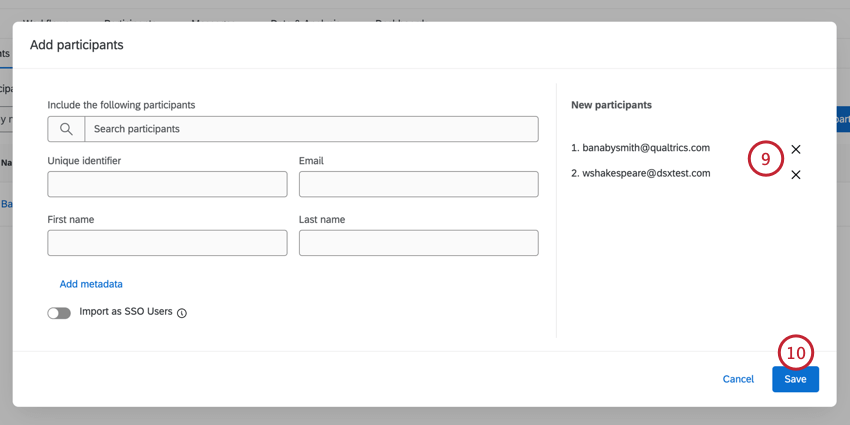The width and height of the screenshot is (850, 425).
Task: Click the Add participants dialog title
Action: pyautogui.click(x=76, y=45)
